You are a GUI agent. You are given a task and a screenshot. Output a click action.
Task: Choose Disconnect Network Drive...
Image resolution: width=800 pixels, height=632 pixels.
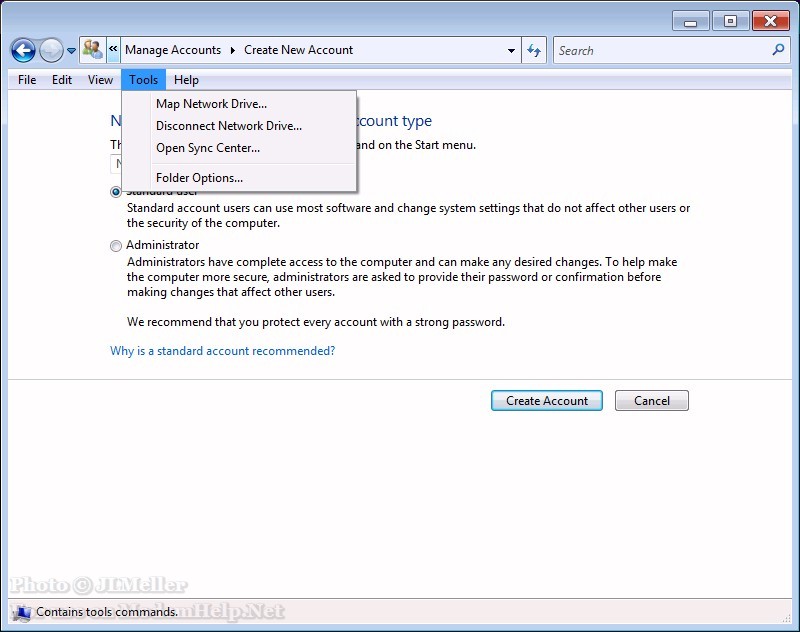(x=239, y=126)
